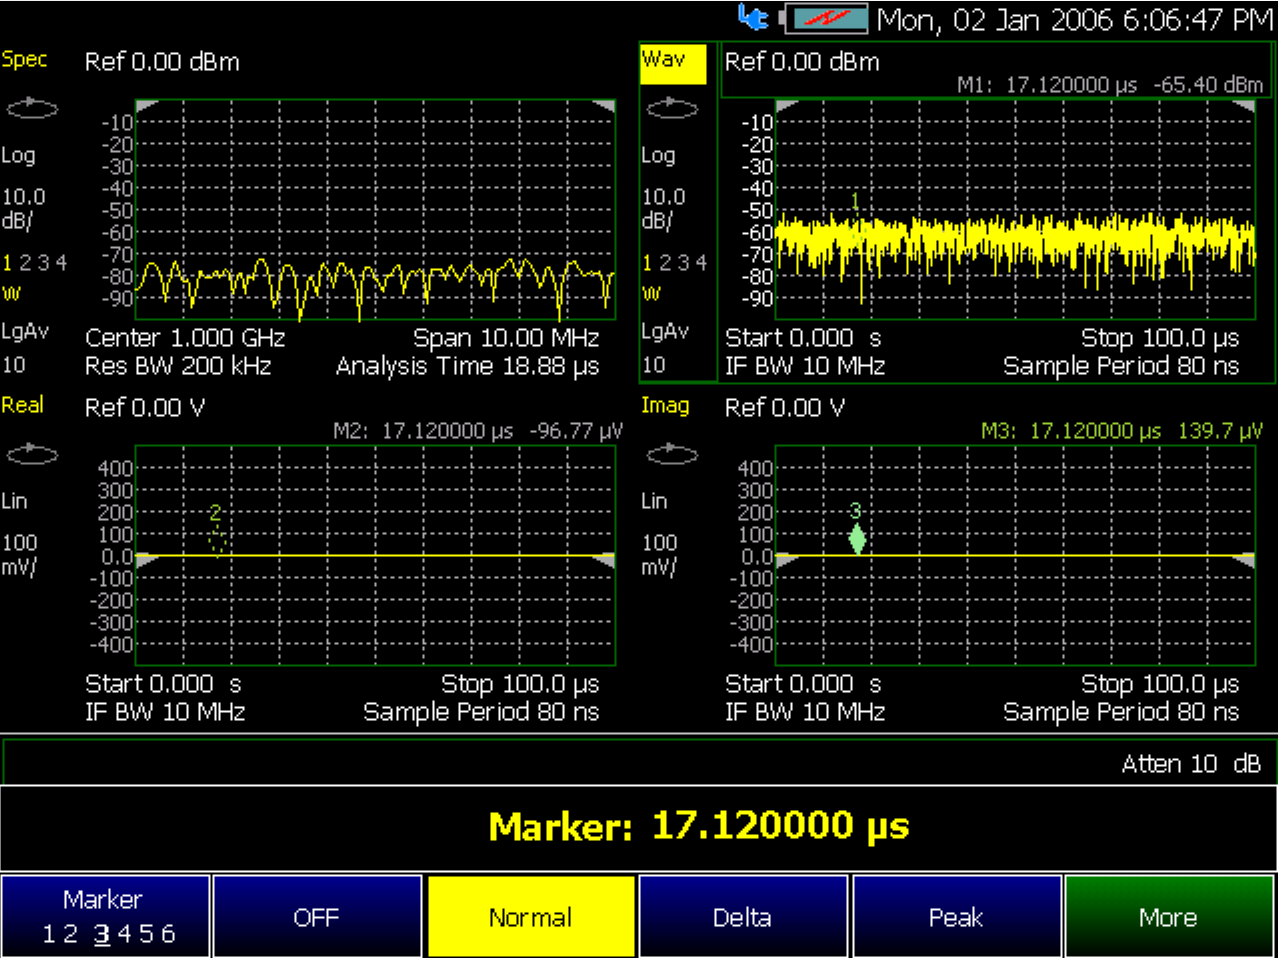The width and height of the screenshot is (1278, 958).
Task: Open the More softkey menu
Action: point(1170,916)
